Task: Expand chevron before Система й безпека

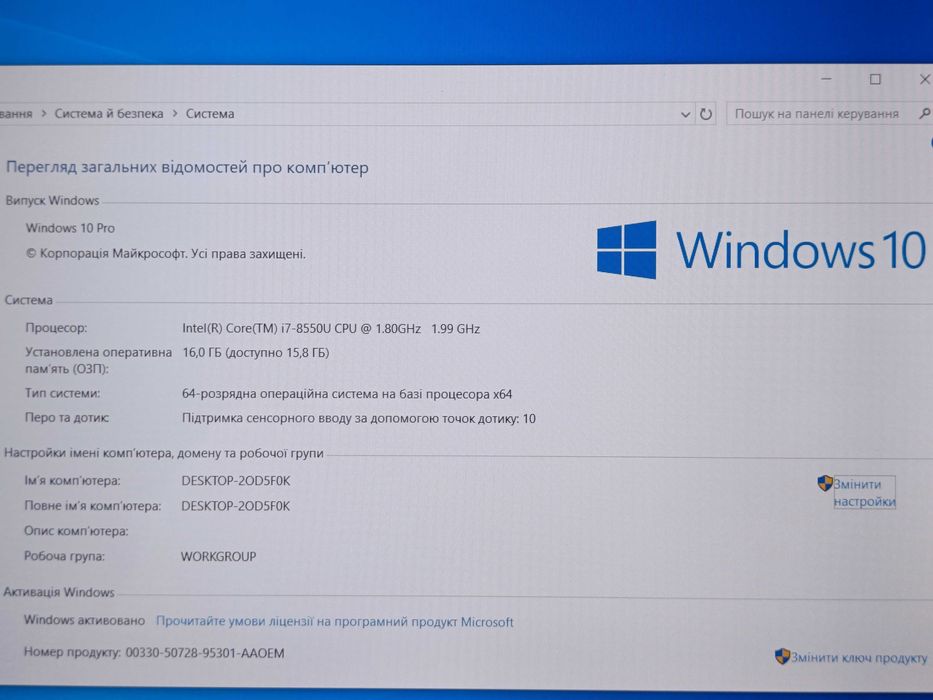Action: click(43, 113)
